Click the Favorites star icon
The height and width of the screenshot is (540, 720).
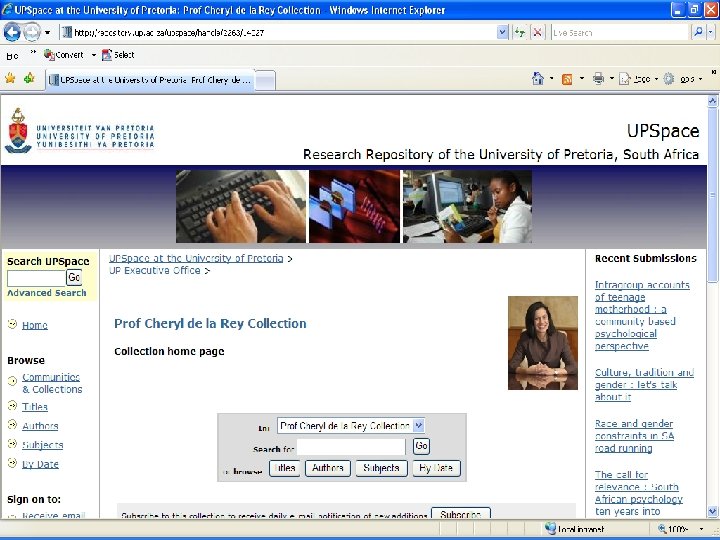coord(10,79)
